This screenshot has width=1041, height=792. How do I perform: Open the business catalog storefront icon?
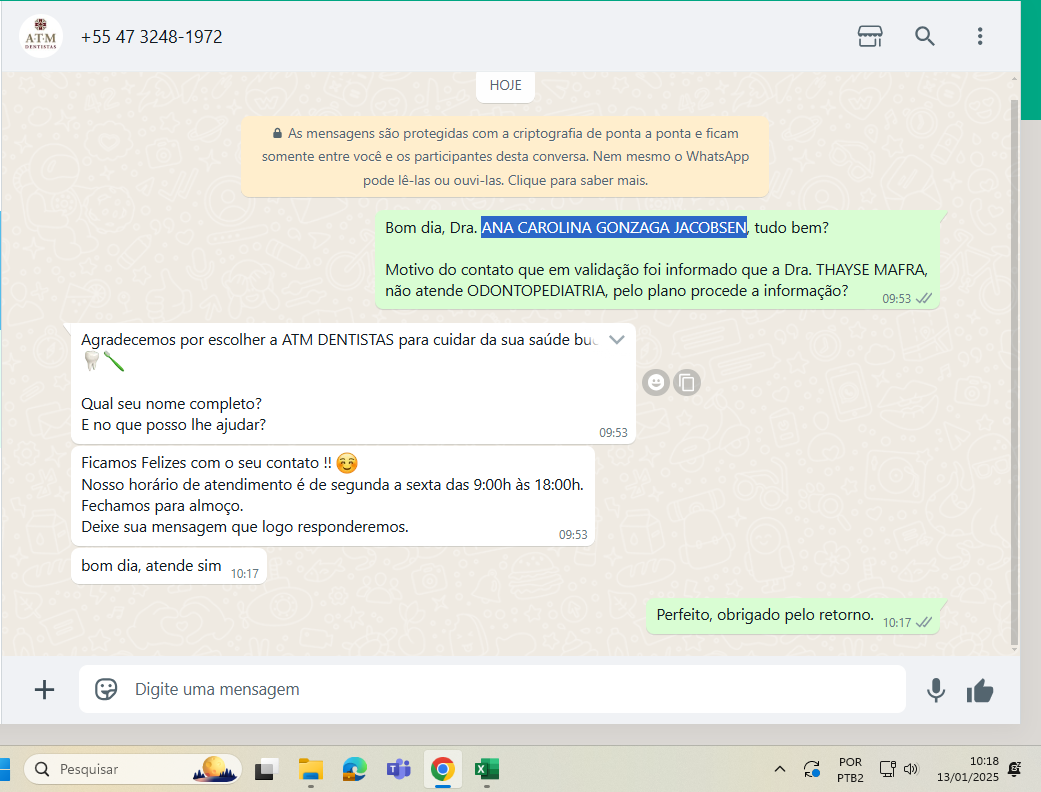pos(870,36)
